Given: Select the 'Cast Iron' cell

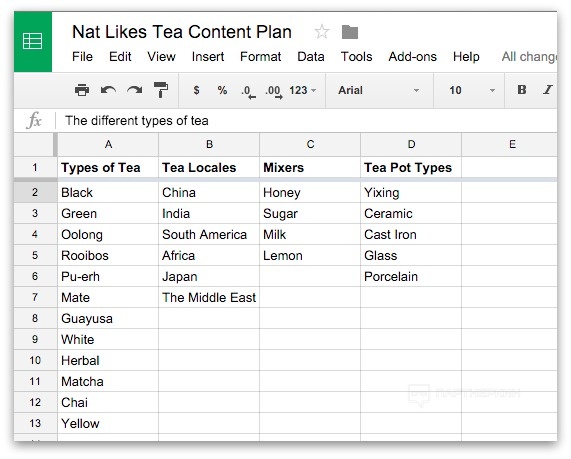Looking at the screenshot, I should click(x=411, y=234).
